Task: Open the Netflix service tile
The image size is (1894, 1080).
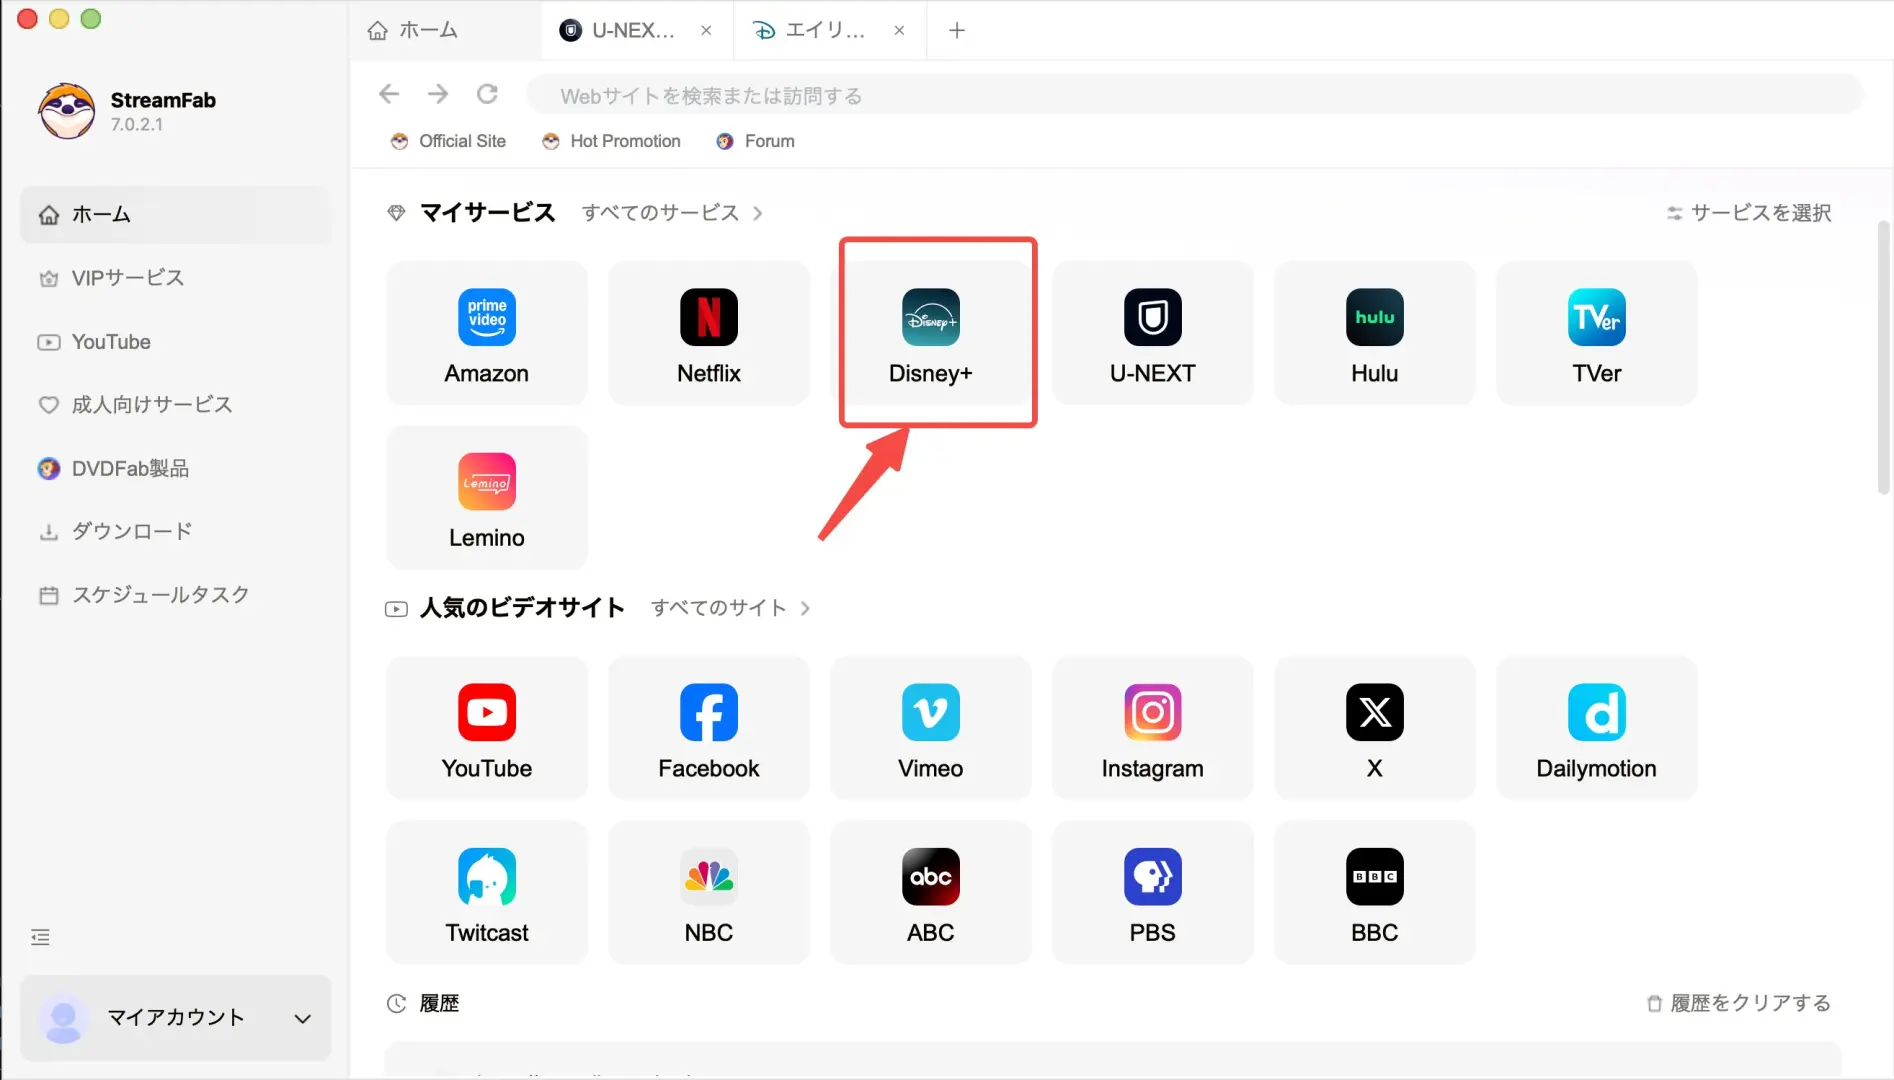Action: tap(709, 333)
